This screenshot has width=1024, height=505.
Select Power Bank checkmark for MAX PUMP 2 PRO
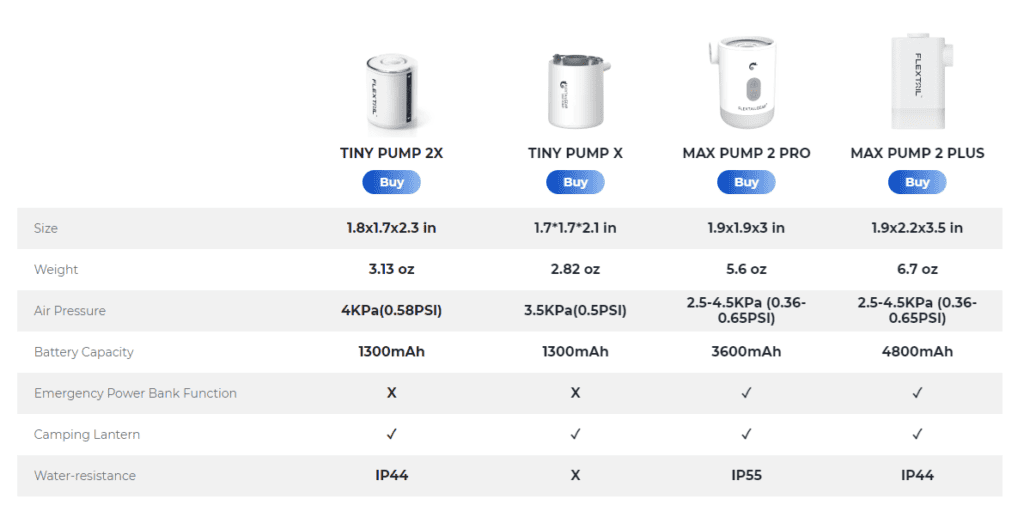(x=746, y=393)
